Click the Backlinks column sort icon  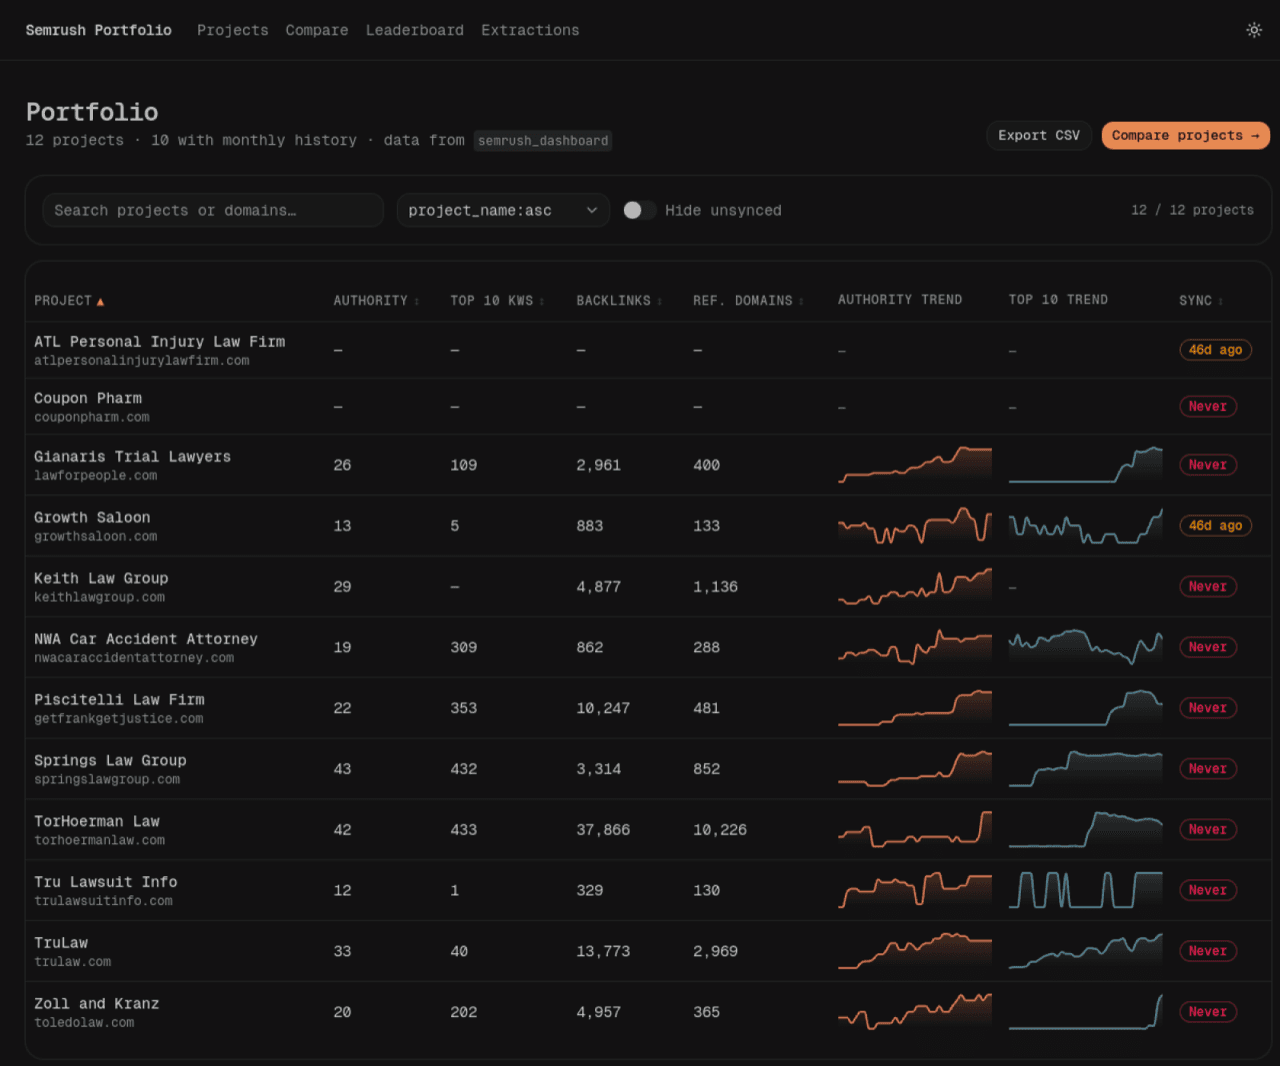tap(659, 301)
